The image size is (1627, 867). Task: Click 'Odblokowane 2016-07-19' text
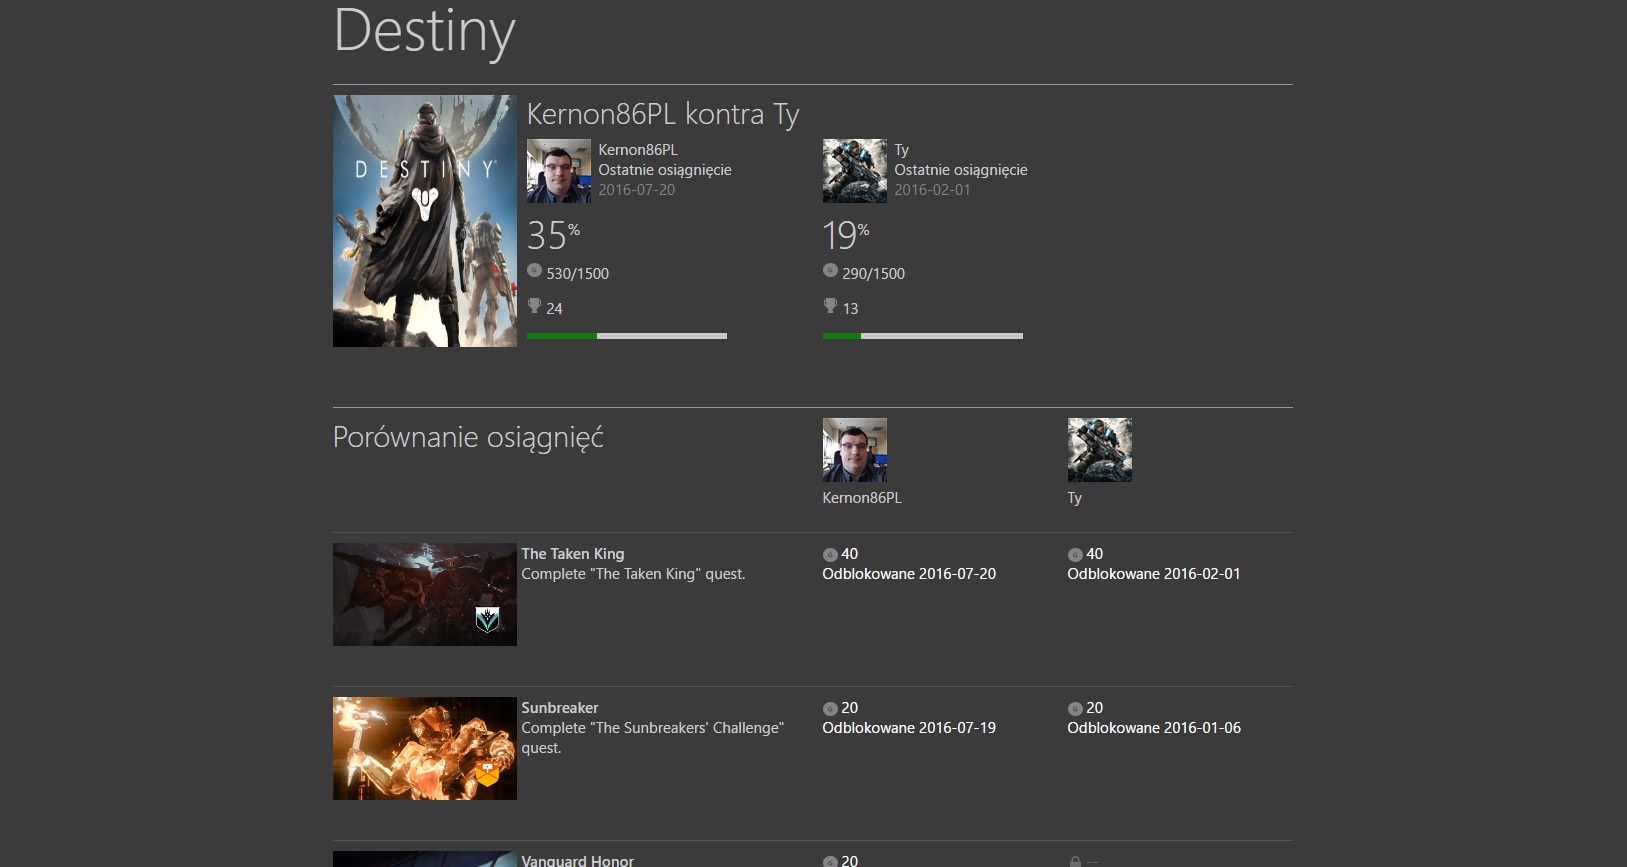tap(909, 728)
